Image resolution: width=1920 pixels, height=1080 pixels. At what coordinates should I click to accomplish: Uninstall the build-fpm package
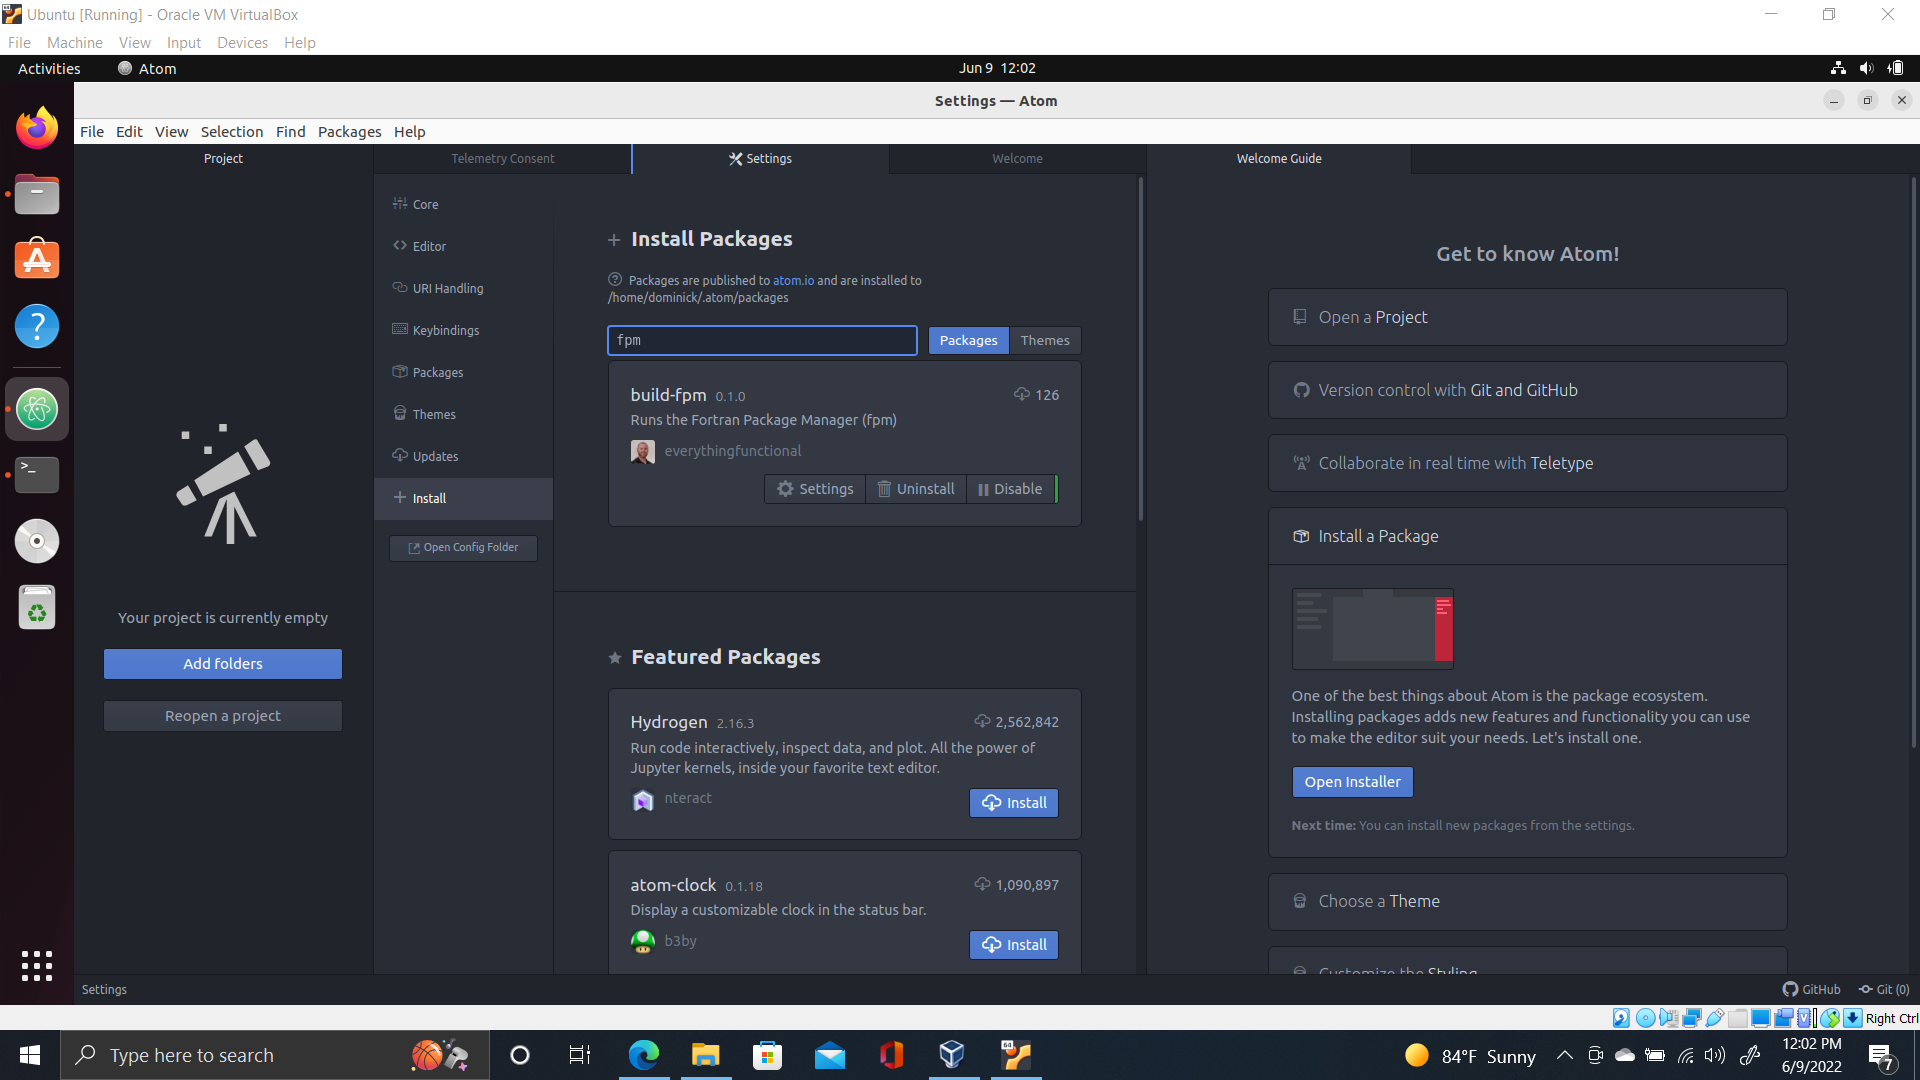coord(916,489)
